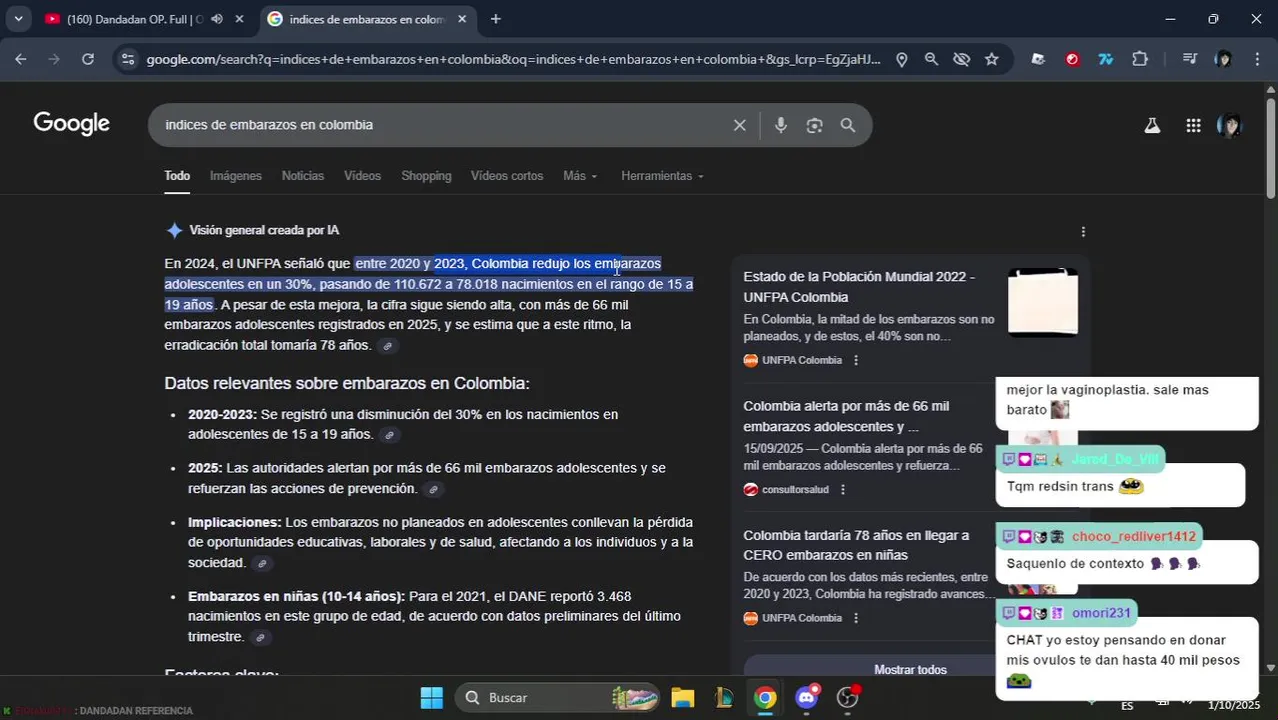Image resolution: width=1278 pixels, height=720 pixels.
Task: Switch to Videos results
Action: coord(362,176)
